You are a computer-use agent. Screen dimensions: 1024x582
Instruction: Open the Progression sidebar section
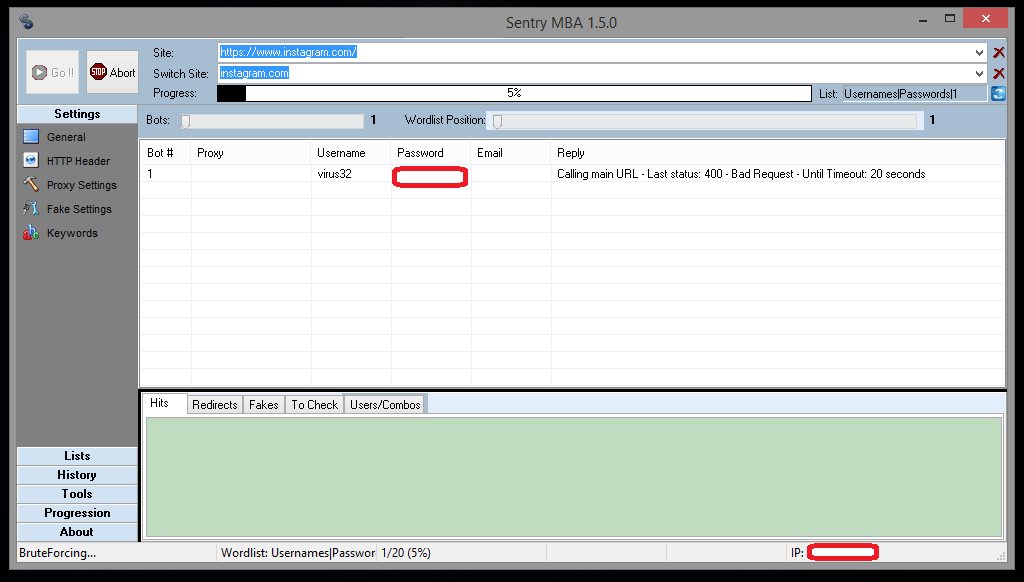(77, 513)
